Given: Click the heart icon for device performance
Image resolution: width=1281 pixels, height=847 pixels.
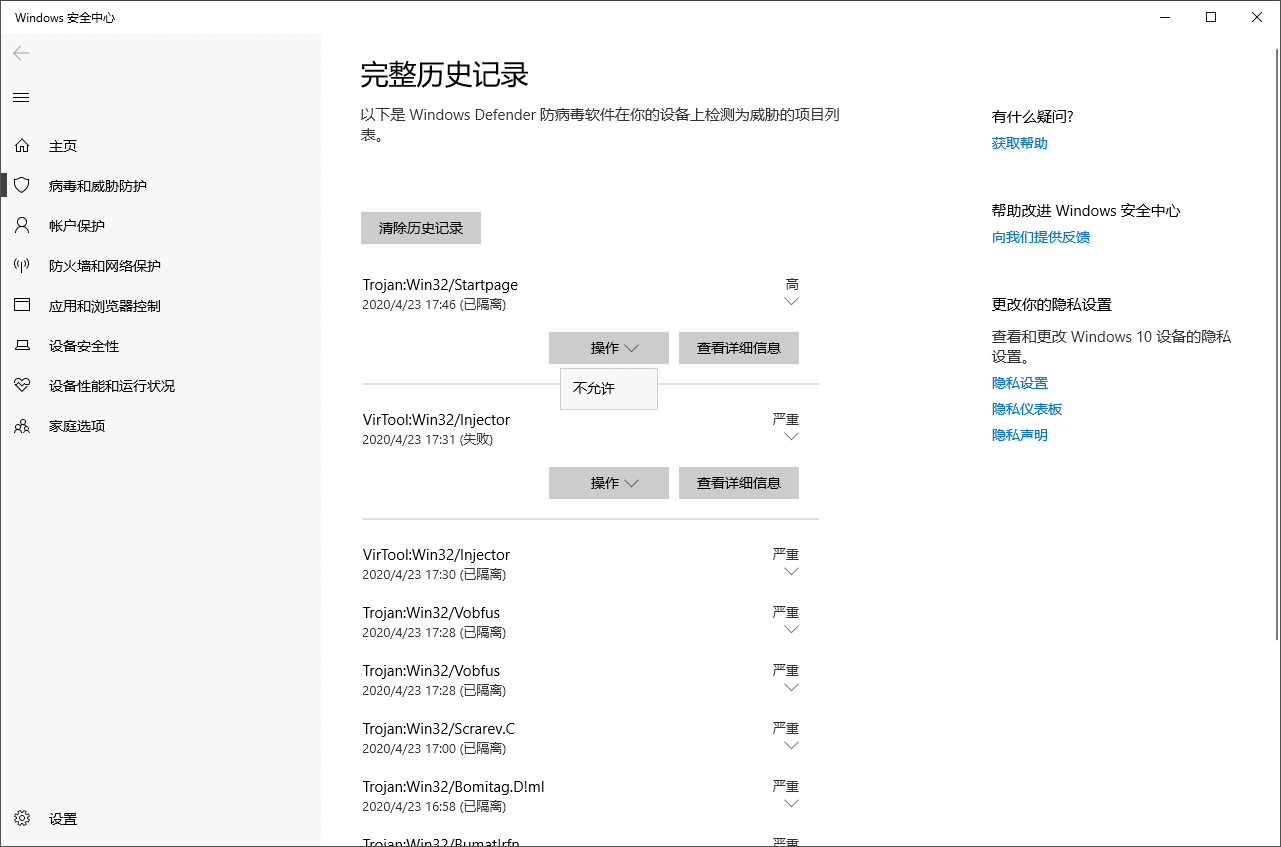Looking at the screenshot, I should 21,386.
